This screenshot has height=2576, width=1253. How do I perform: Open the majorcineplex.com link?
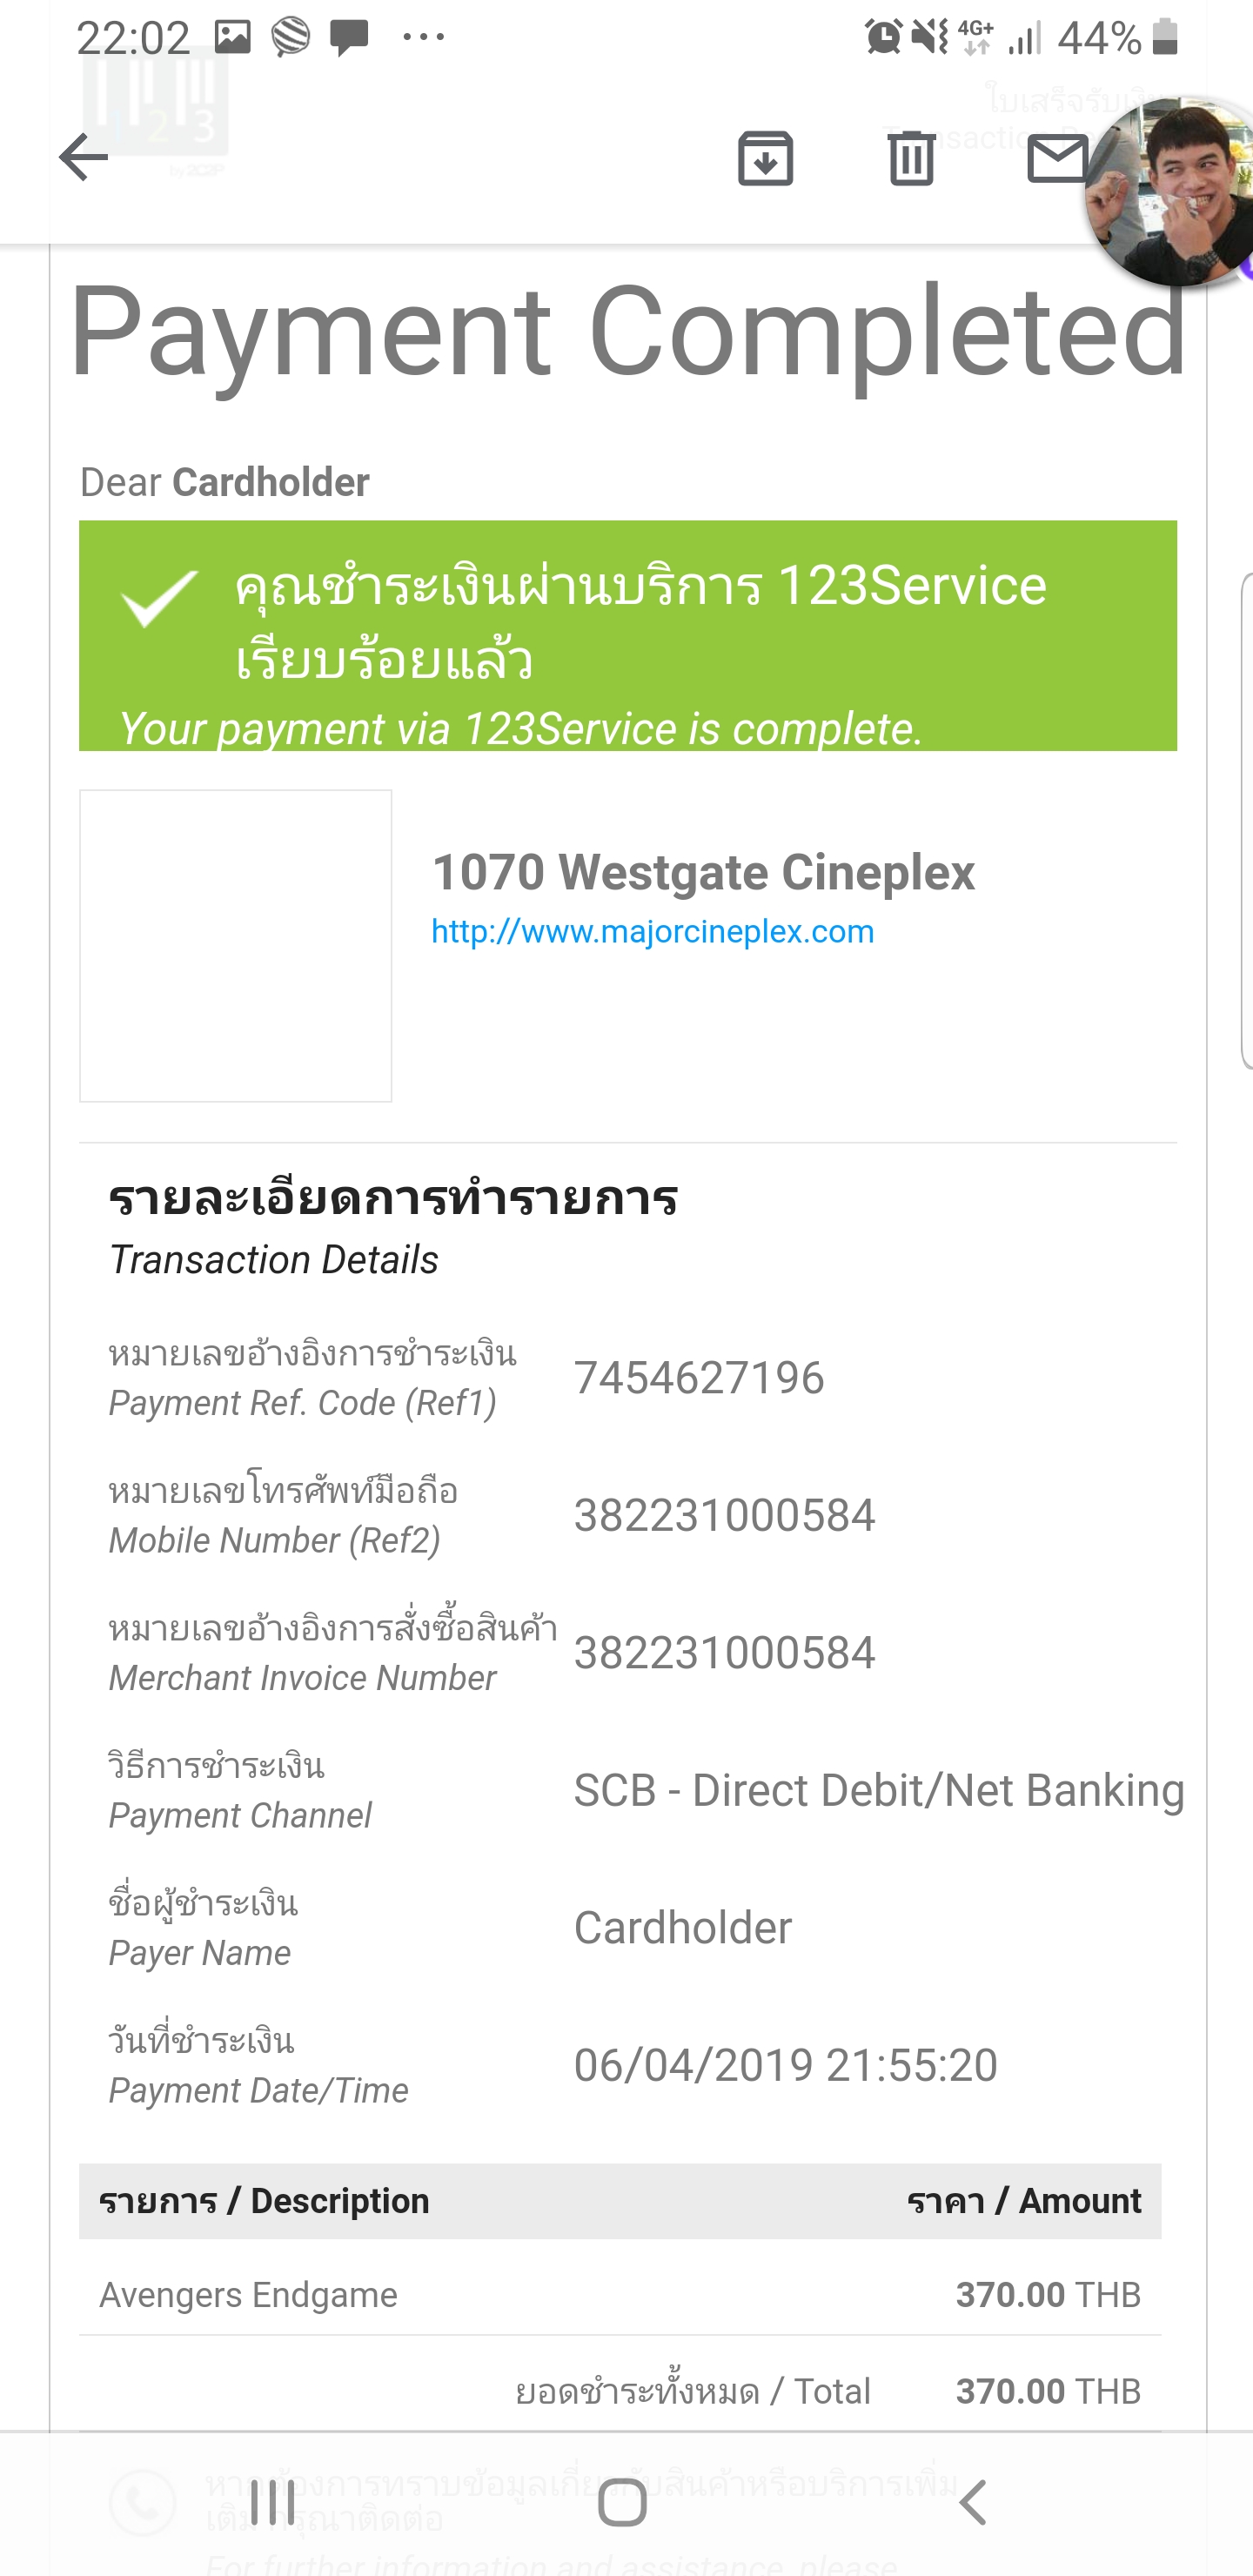point(652,932)
